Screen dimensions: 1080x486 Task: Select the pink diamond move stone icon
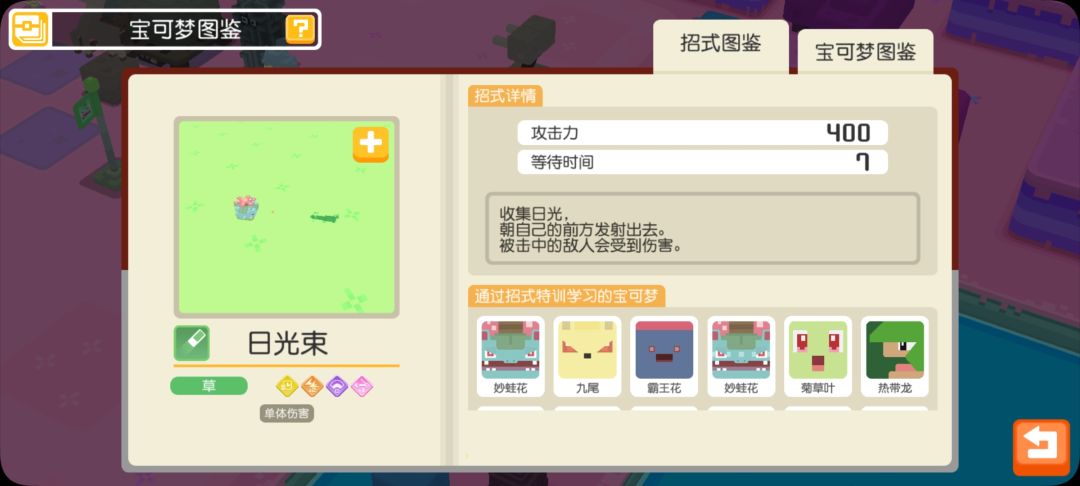coord(362,386)
